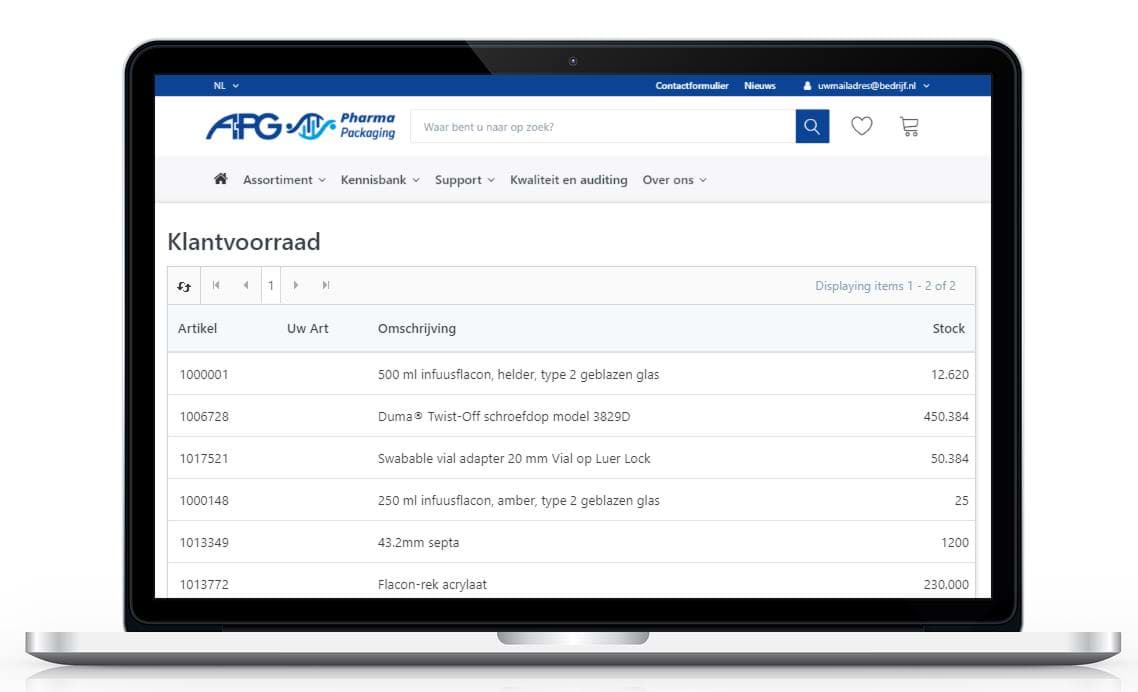Image resolution: width=1138 pixels, height=692 pixels.
Task: Go to last page of table
Action: pos(326,286)
